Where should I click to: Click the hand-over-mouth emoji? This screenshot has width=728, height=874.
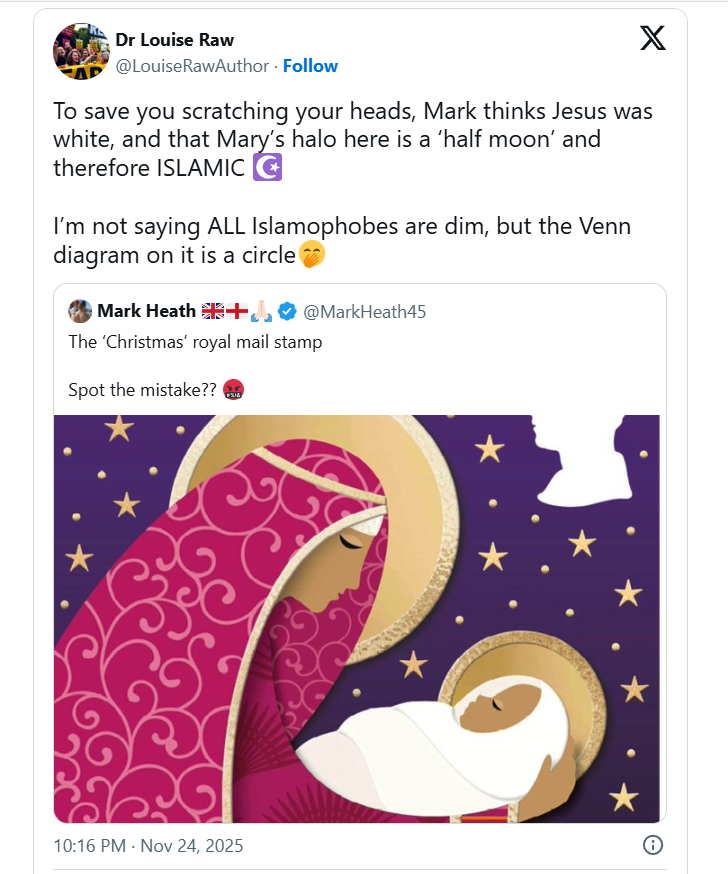tap(313, 255)
